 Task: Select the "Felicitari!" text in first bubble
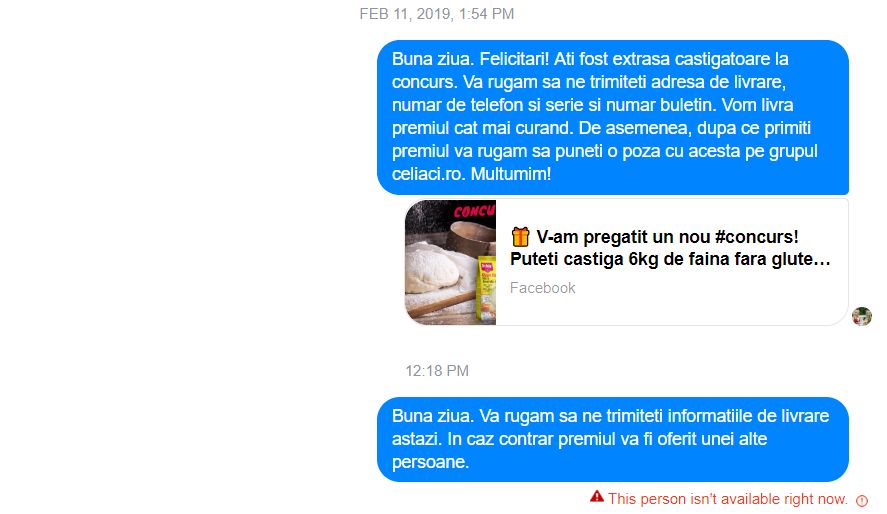click(514, 59)
